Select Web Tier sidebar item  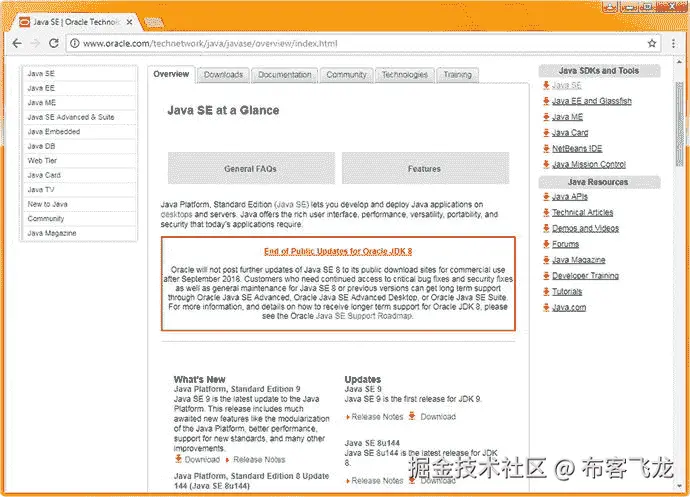click(80, 161)
